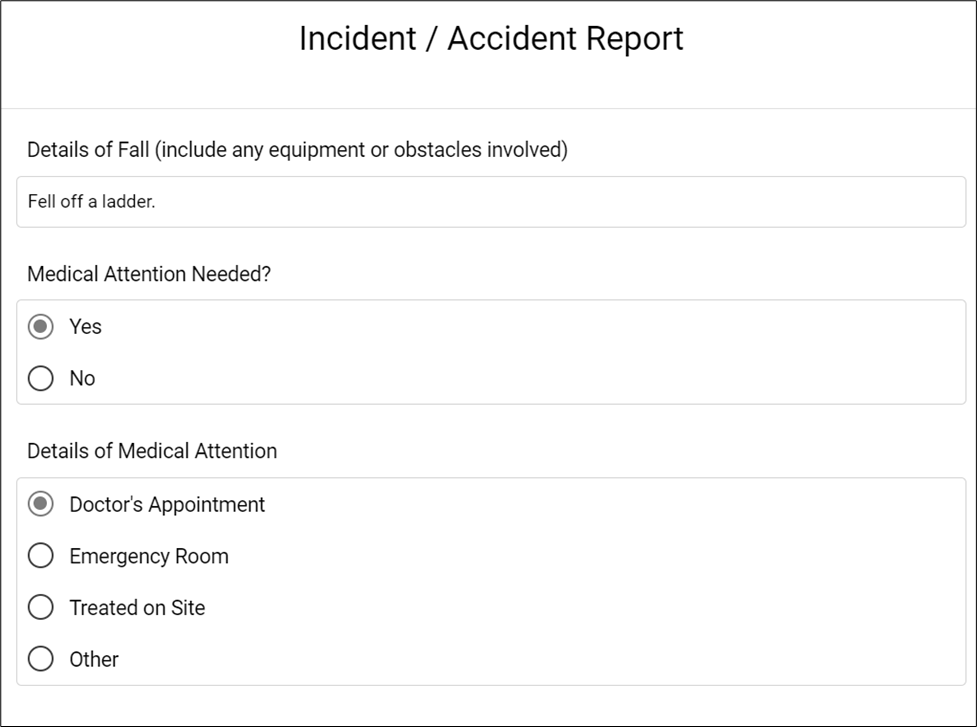Click empty space beside the Emergency Room option

coord(592,556)
